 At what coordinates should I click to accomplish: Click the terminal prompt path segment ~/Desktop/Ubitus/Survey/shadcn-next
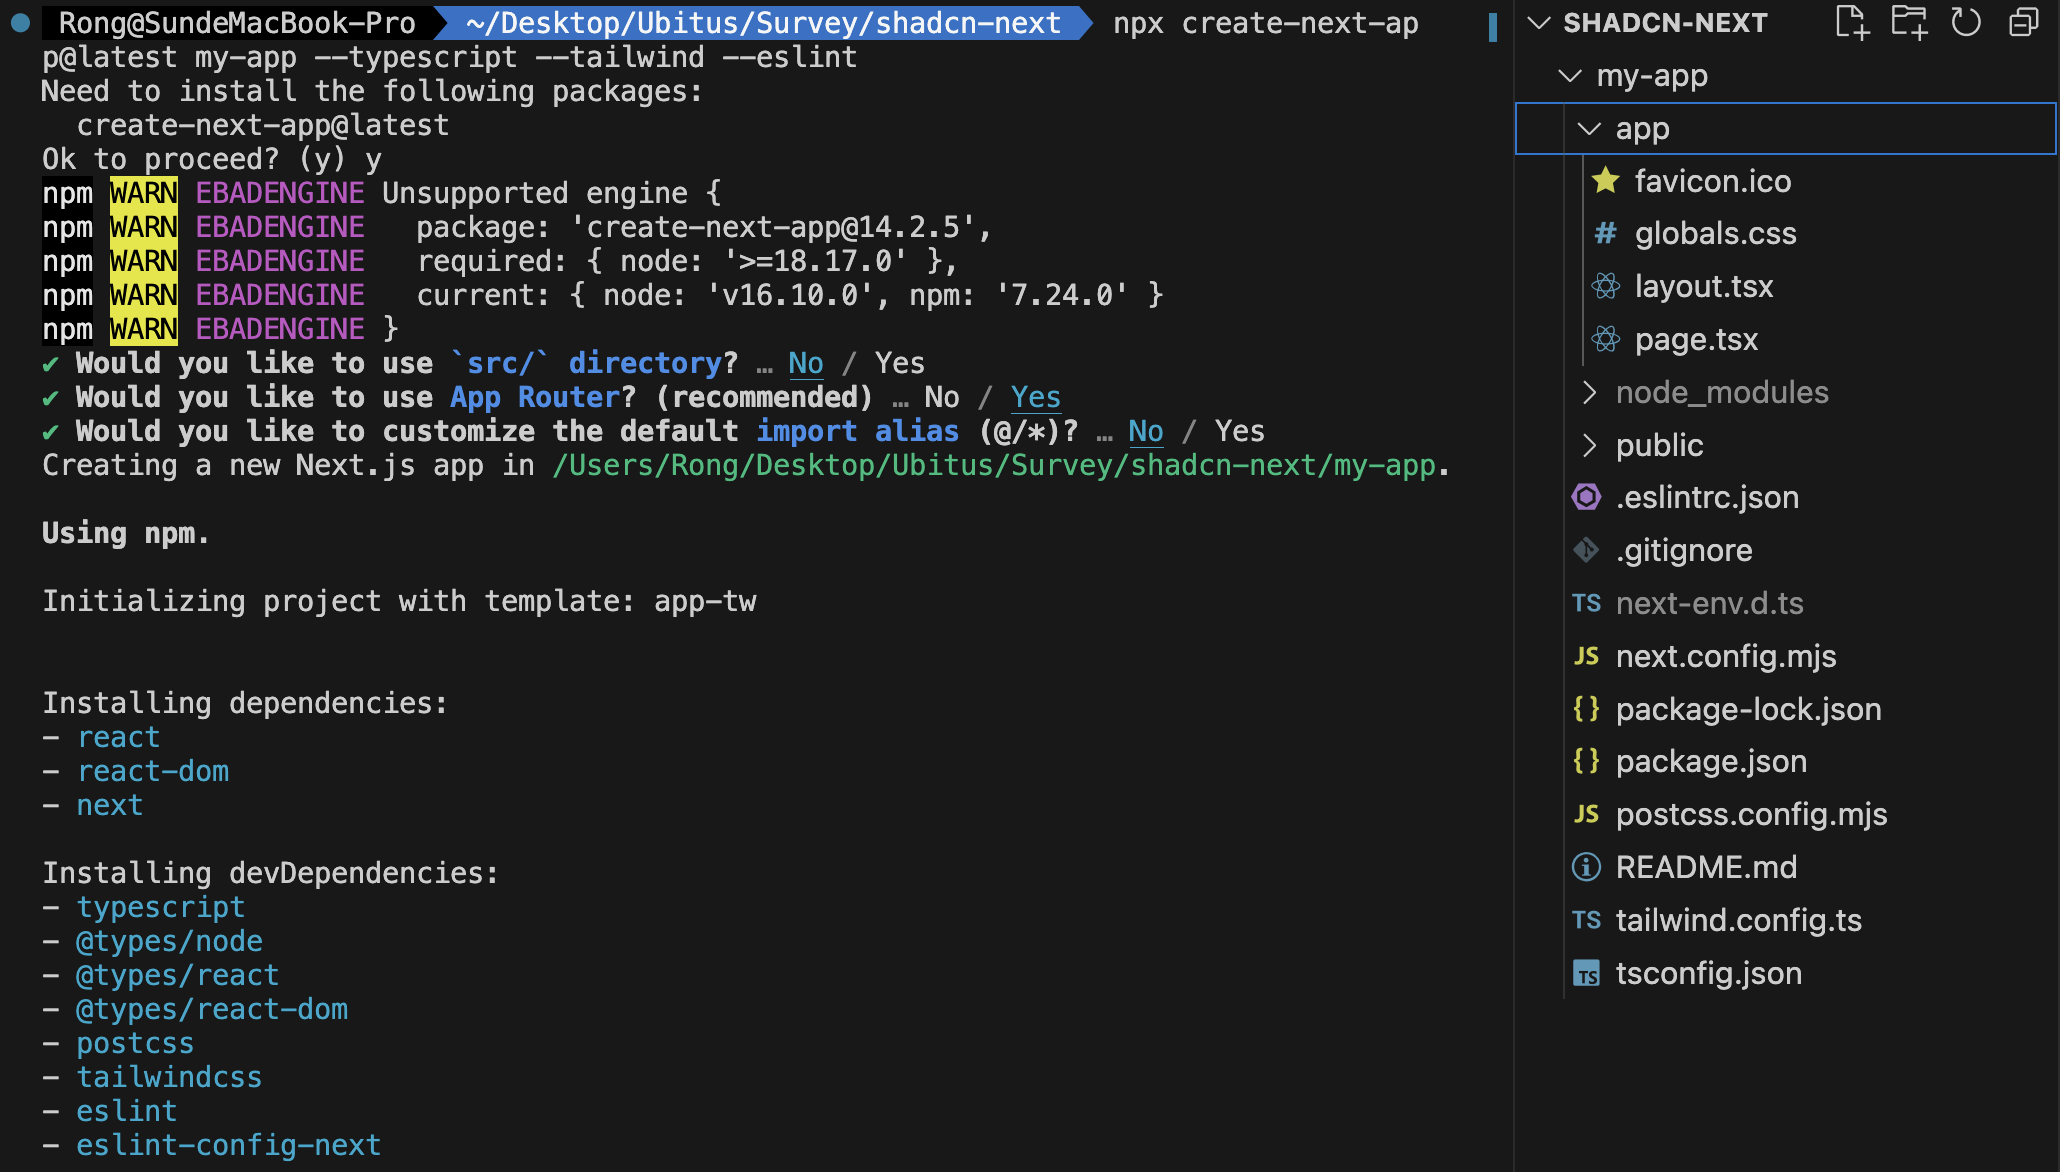point(763,22)
